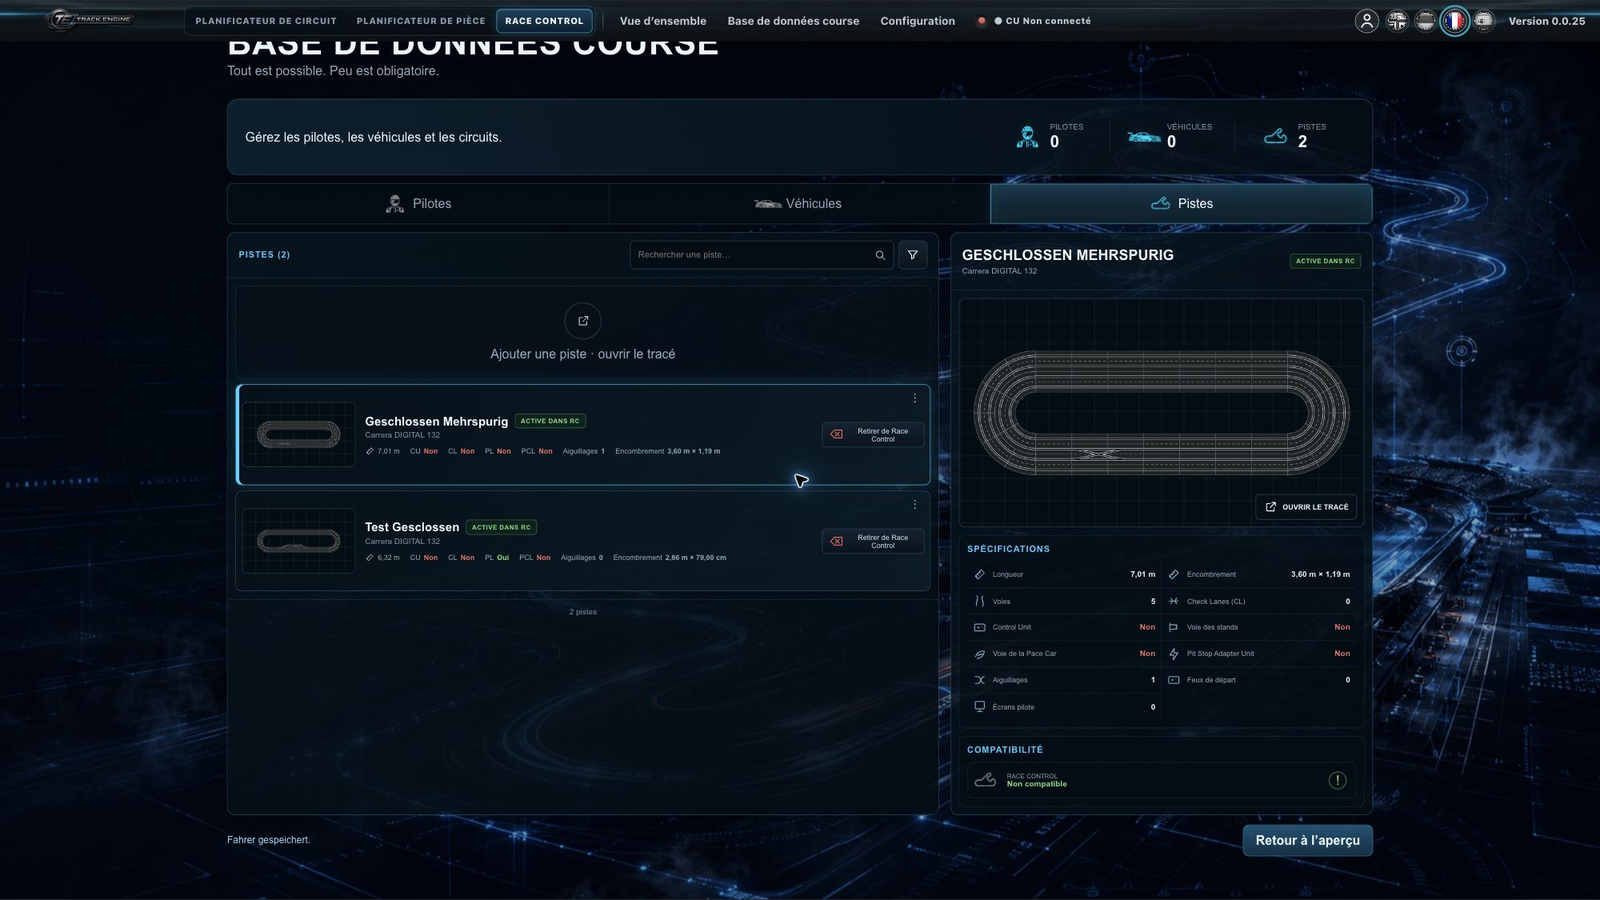The width and height of the screenshot is (1600, 900).
Task: Open three-dot menu for Geschlossen Mehrspurig
Action: coord(914,398)
